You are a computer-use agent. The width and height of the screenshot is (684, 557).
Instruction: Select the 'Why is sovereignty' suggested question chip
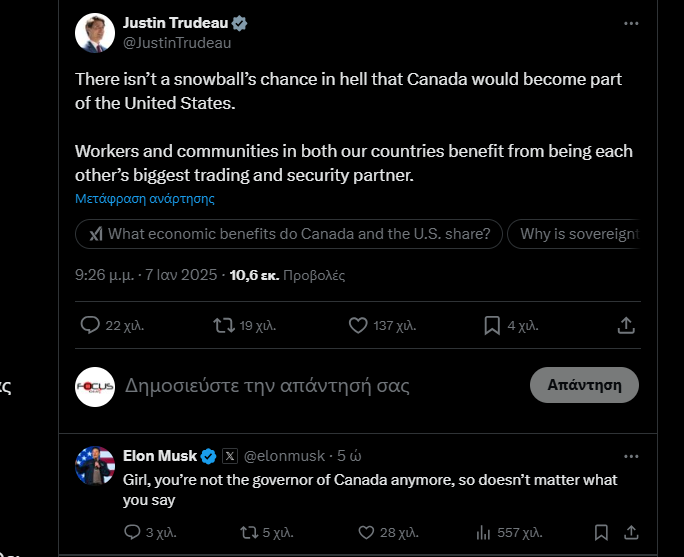pos(578,234)
